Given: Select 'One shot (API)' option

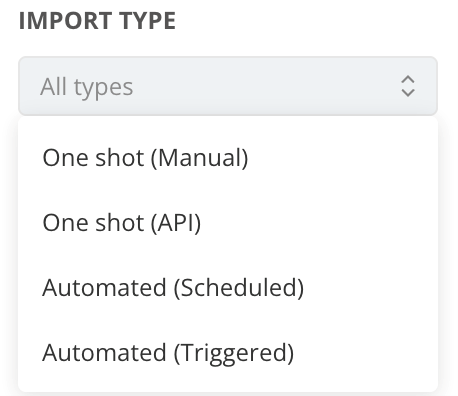Looking at the screenshot, I should (228, 223).
